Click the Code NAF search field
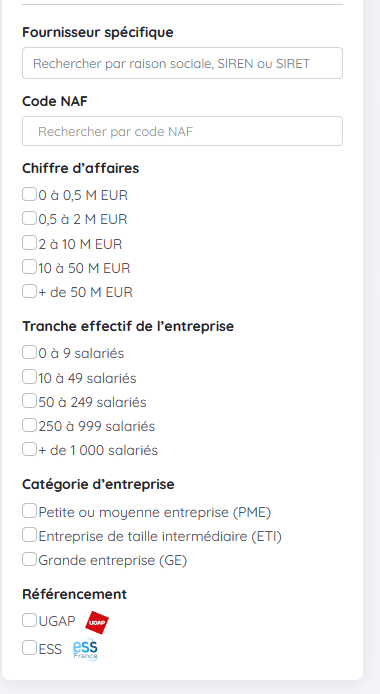This screenshot has width=380, height=694. [x=182, y=131]
